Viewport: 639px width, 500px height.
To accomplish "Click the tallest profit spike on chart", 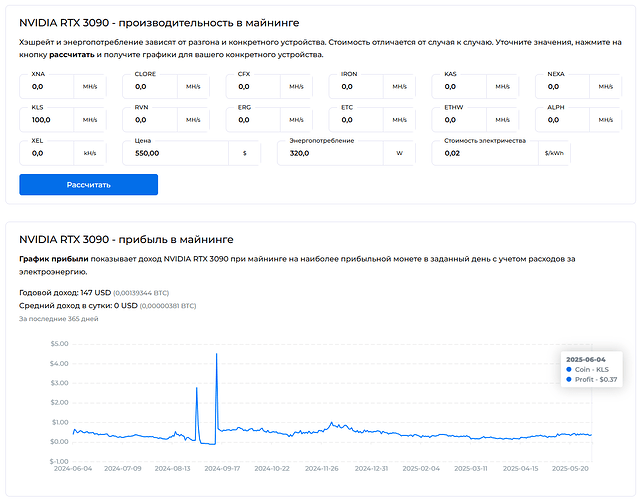I will point(216,354).
